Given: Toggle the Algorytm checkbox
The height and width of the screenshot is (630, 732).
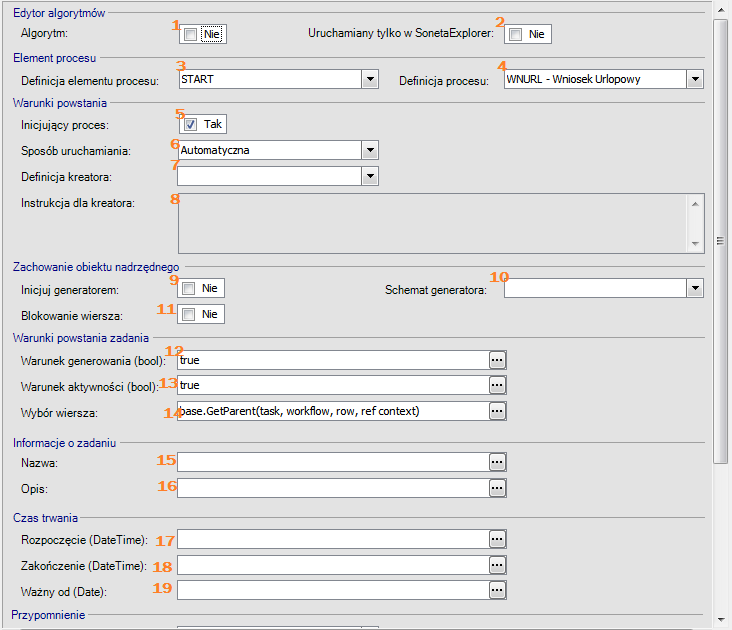Looking at the screenshot, I should 190,34.
